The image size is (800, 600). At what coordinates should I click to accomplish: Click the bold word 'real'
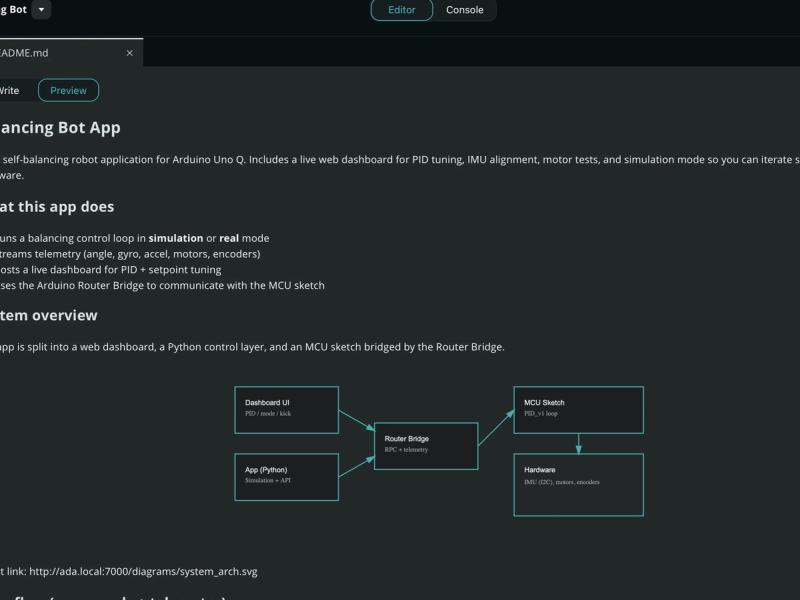tap(229, 238)
